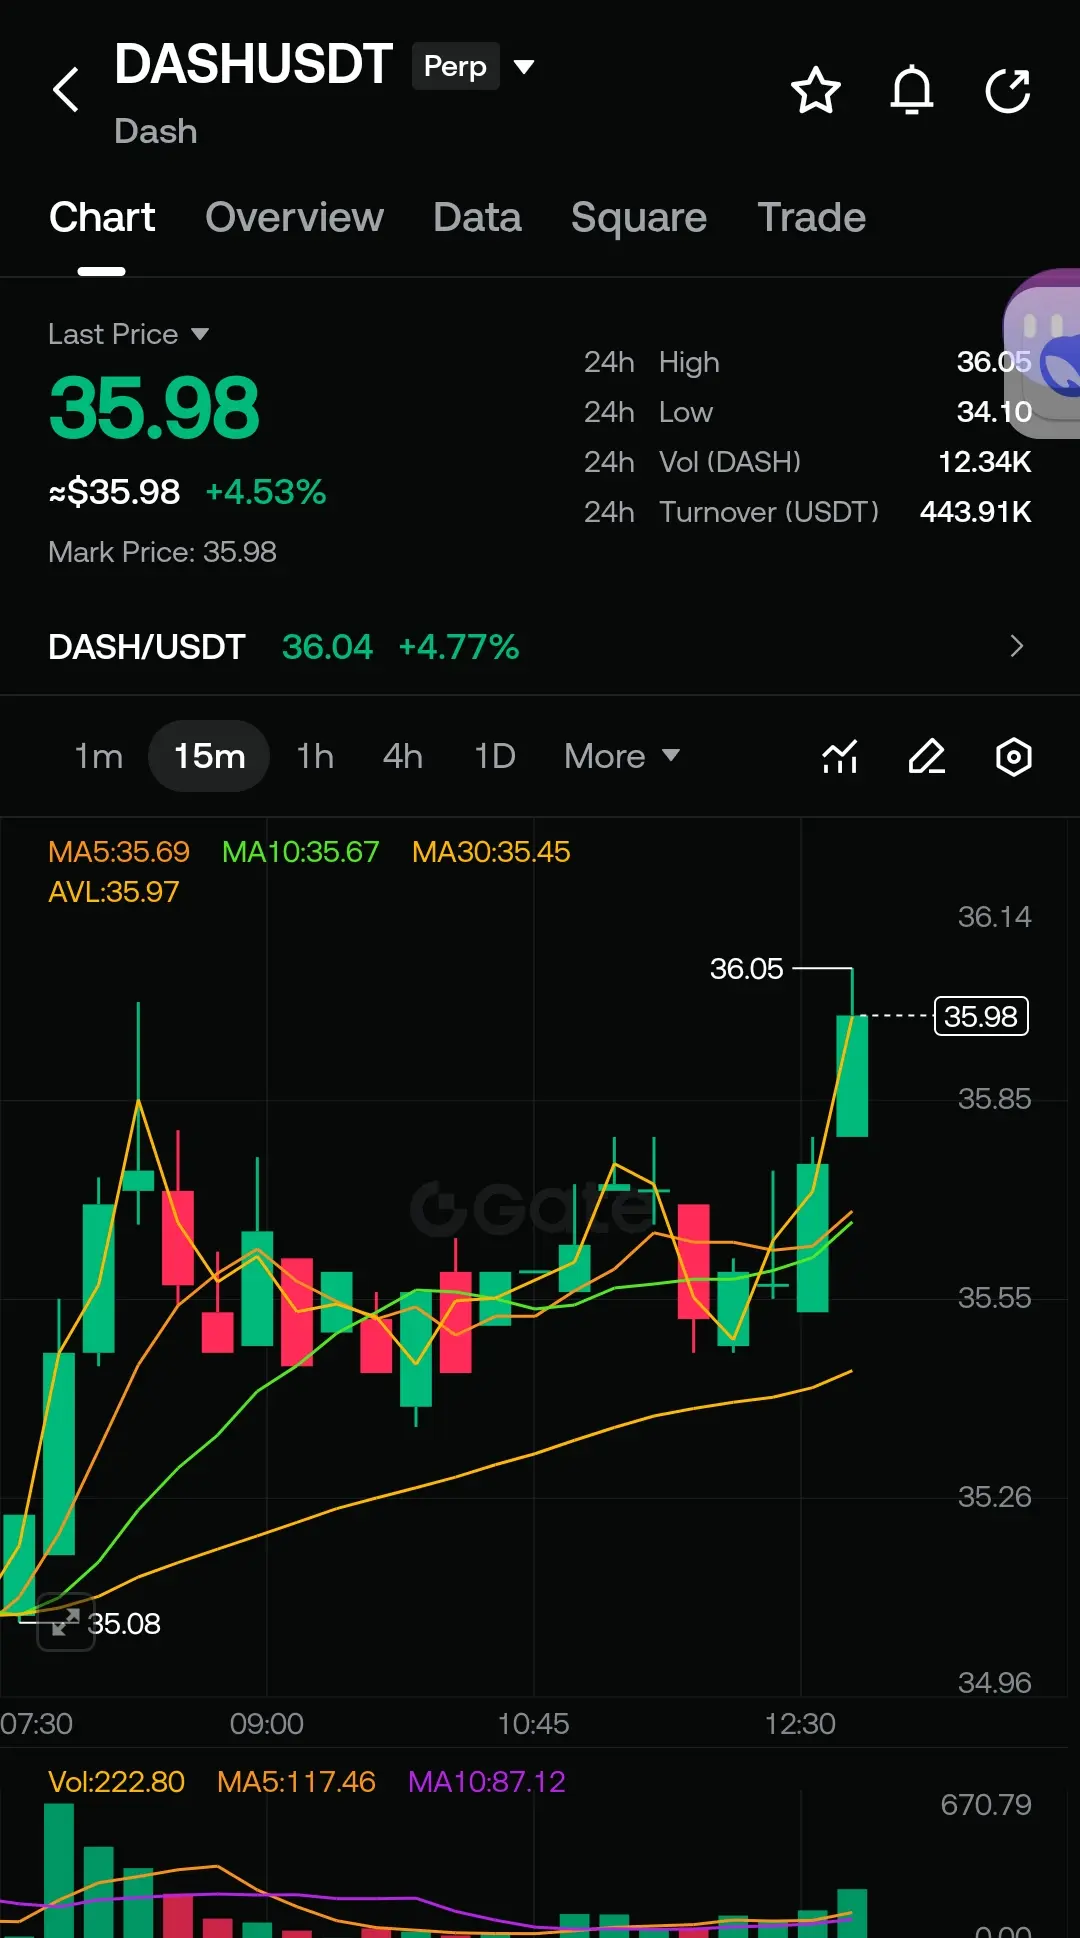
Task: Switch to the Chart tab
Action: click(x=102, y=217)
